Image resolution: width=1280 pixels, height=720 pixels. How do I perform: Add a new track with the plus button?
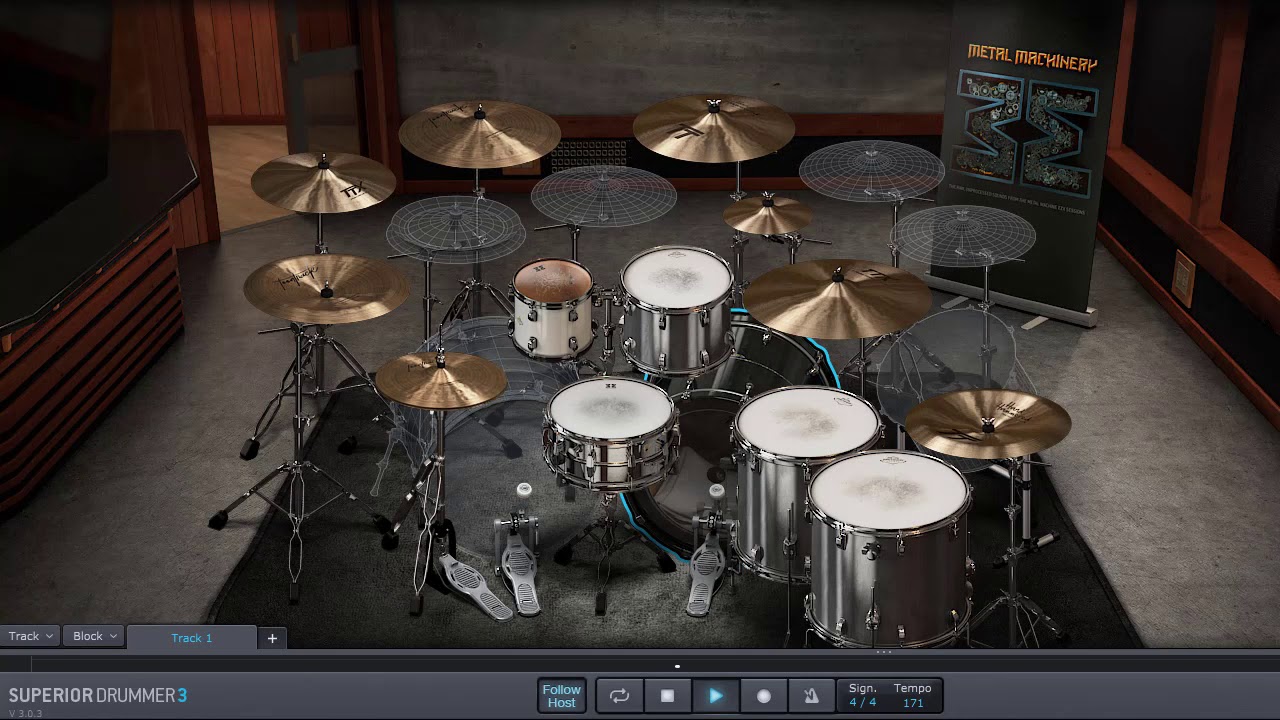[272, 637]
